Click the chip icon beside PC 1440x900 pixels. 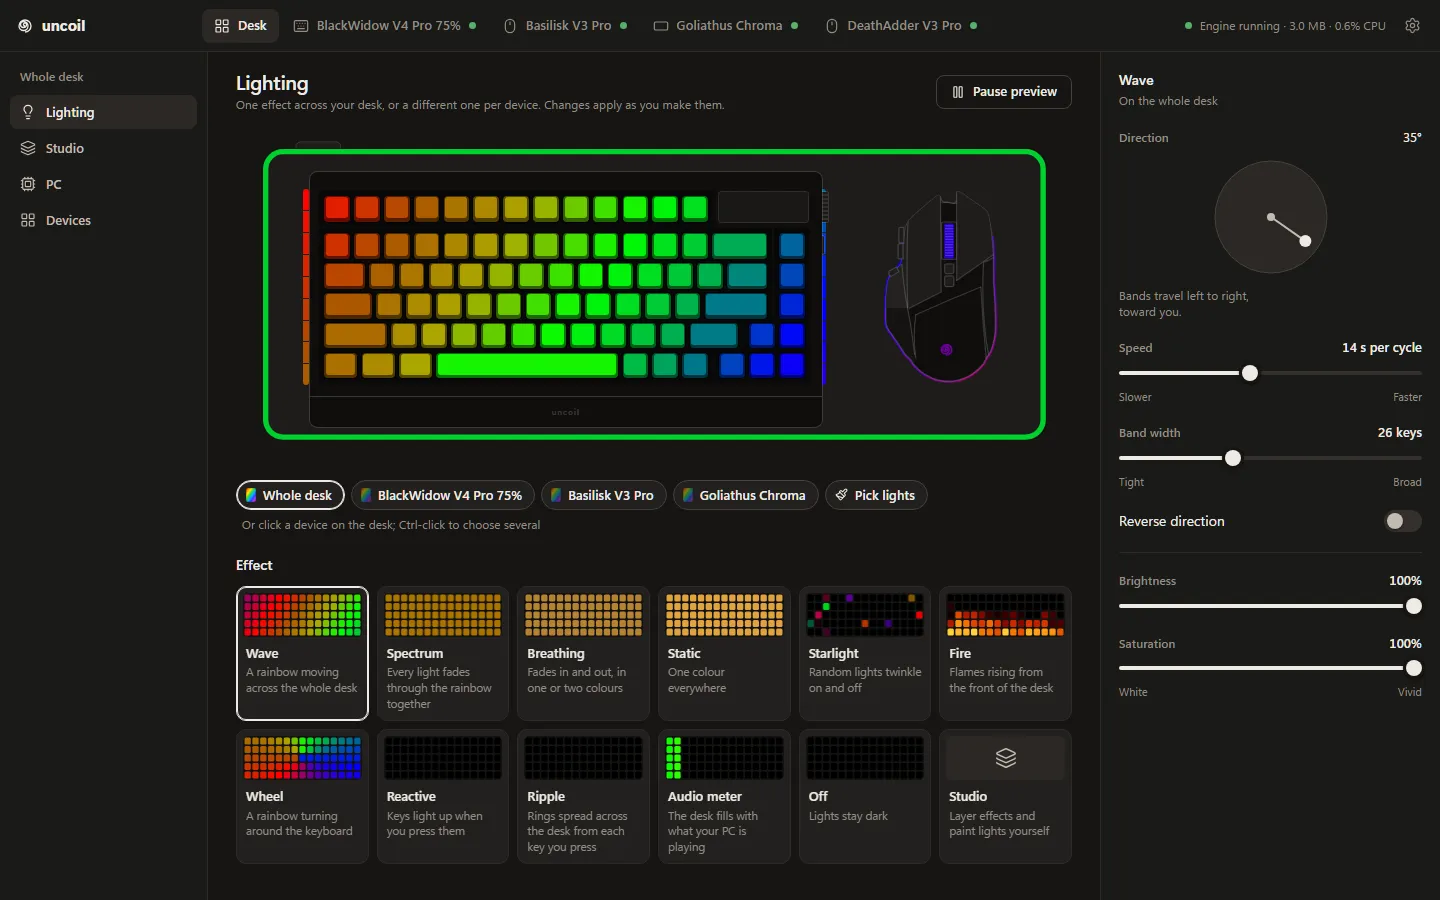pos(28,184)
